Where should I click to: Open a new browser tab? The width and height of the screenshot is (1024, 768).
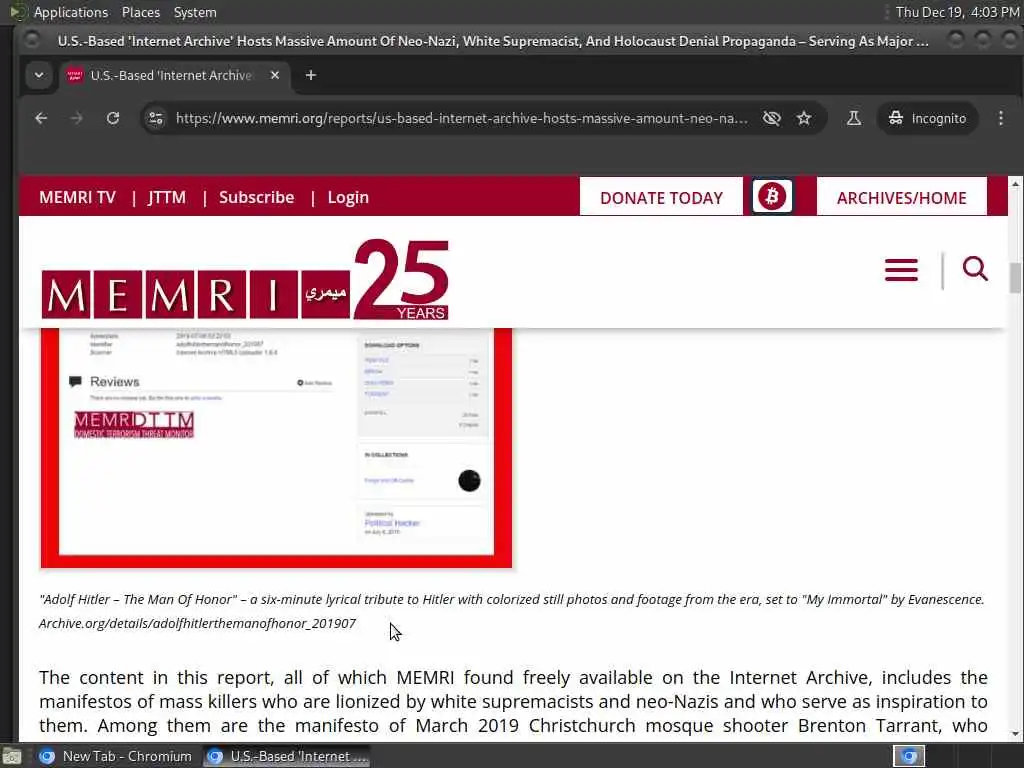(311, 75)
